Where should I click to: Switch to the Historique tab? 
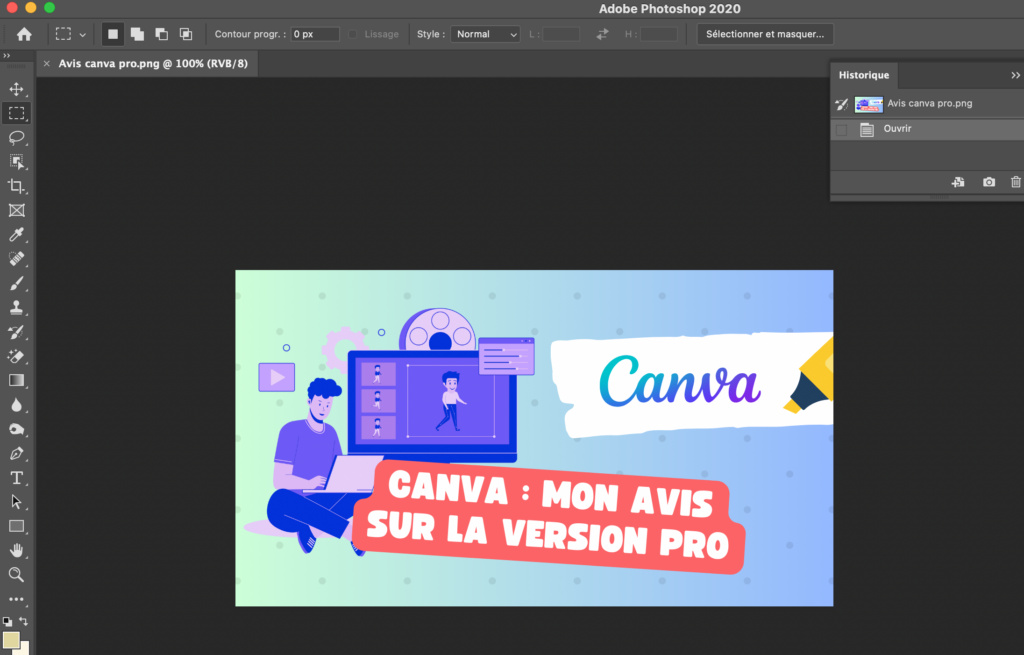(x=863, y=75)
